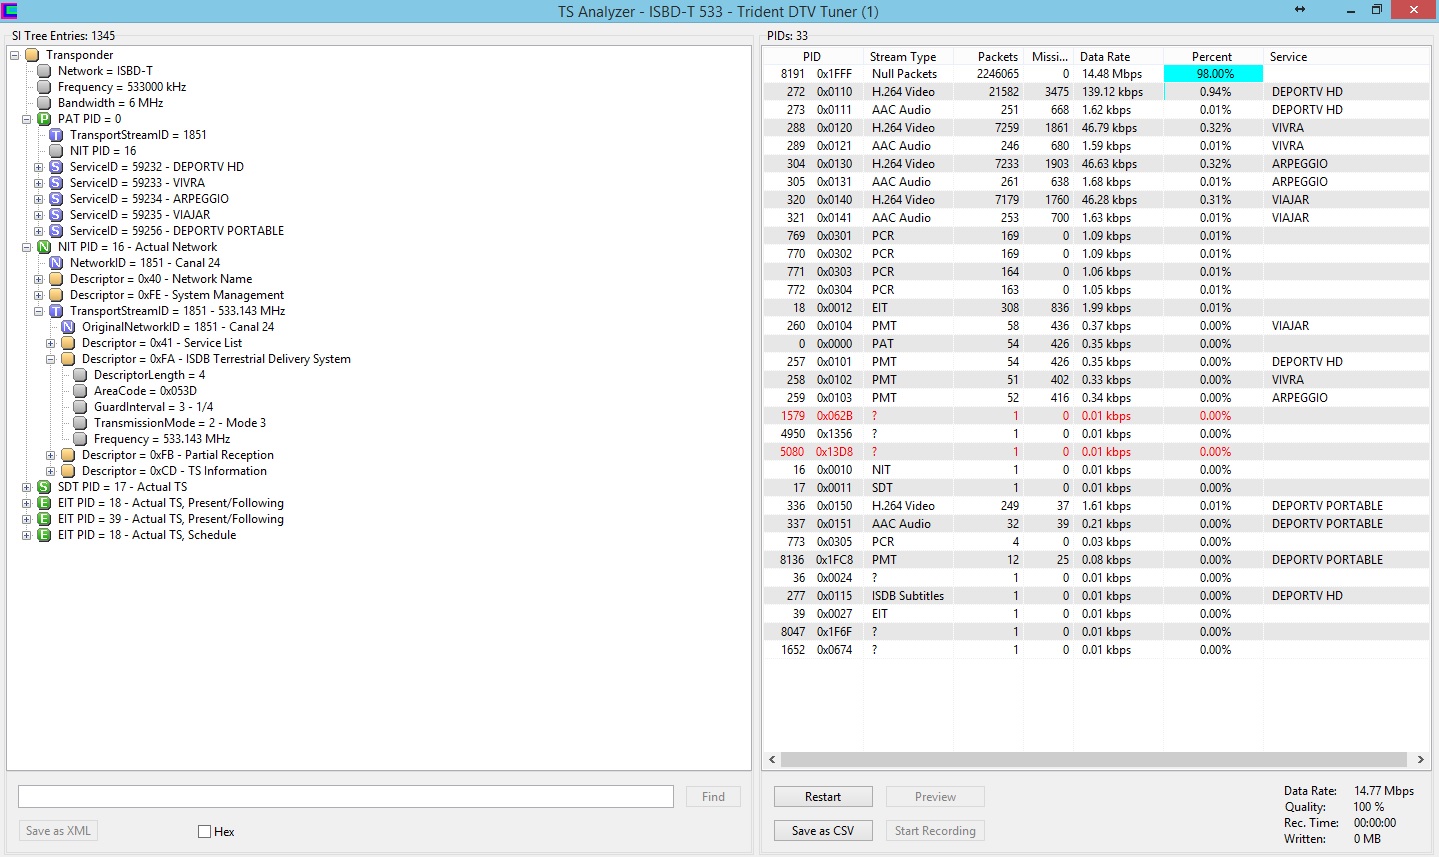Enable the Hex checkbox
1439x857 pixels.
pos(205,831)
